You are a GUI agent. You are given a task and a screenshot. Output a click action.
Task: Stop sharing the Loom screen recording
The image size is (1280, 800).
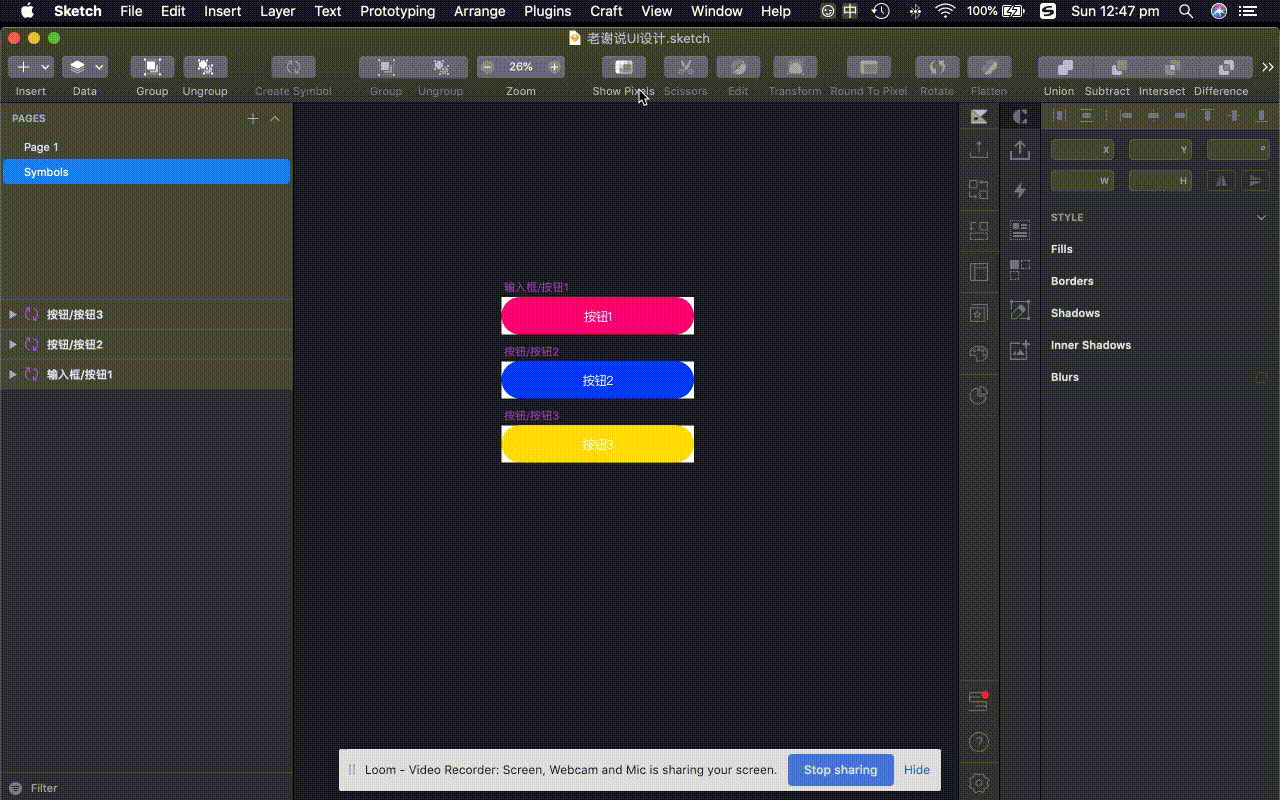tap(841, 770)
